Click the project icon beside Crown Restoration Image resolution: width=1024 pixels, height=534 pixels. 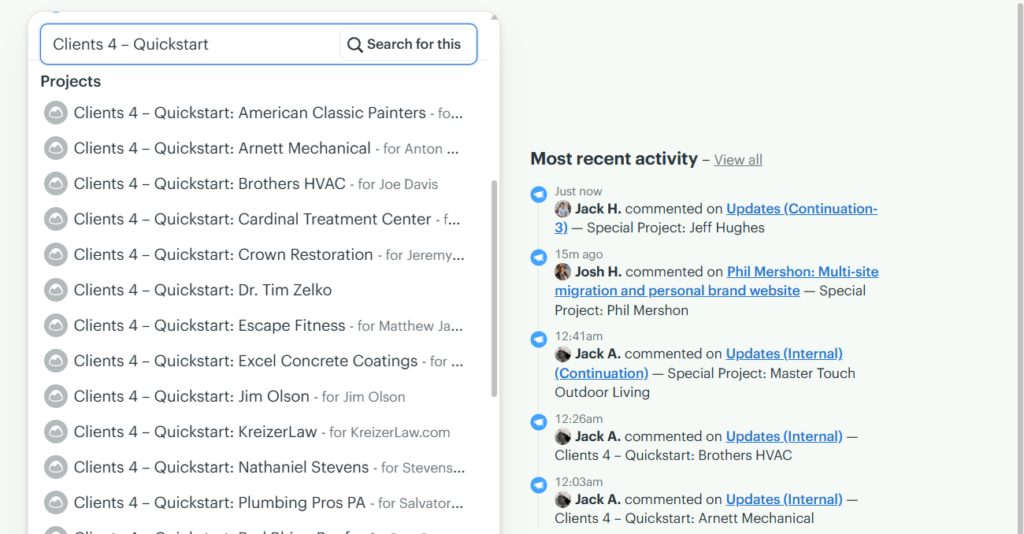56,255
